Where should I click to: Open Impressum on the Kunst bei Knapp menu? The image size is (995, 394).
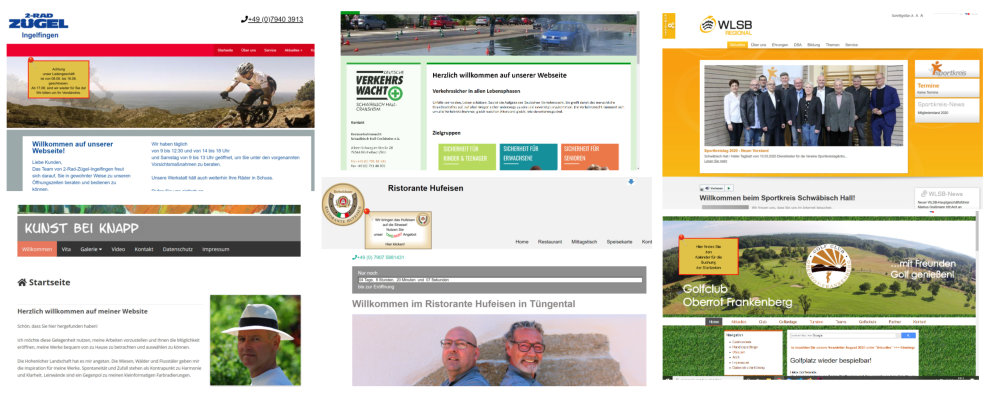click(x=216, y=249)
